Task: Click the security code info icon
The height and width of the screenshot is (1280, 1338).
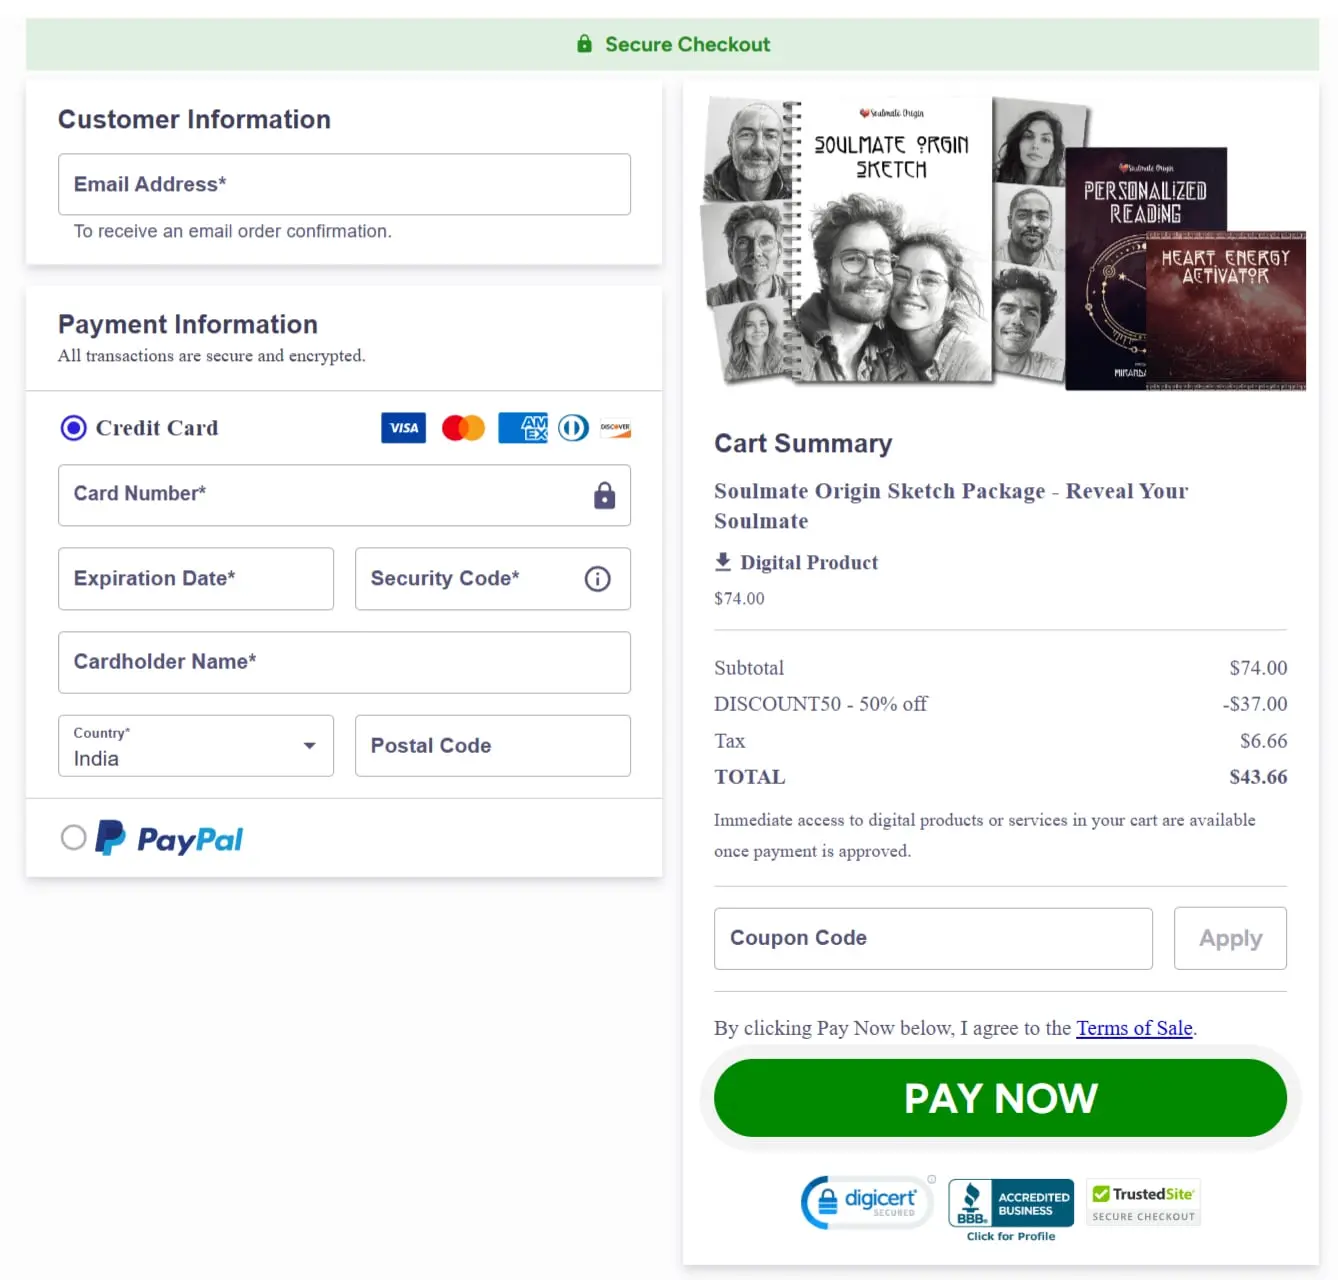Action: coord(597,579)
